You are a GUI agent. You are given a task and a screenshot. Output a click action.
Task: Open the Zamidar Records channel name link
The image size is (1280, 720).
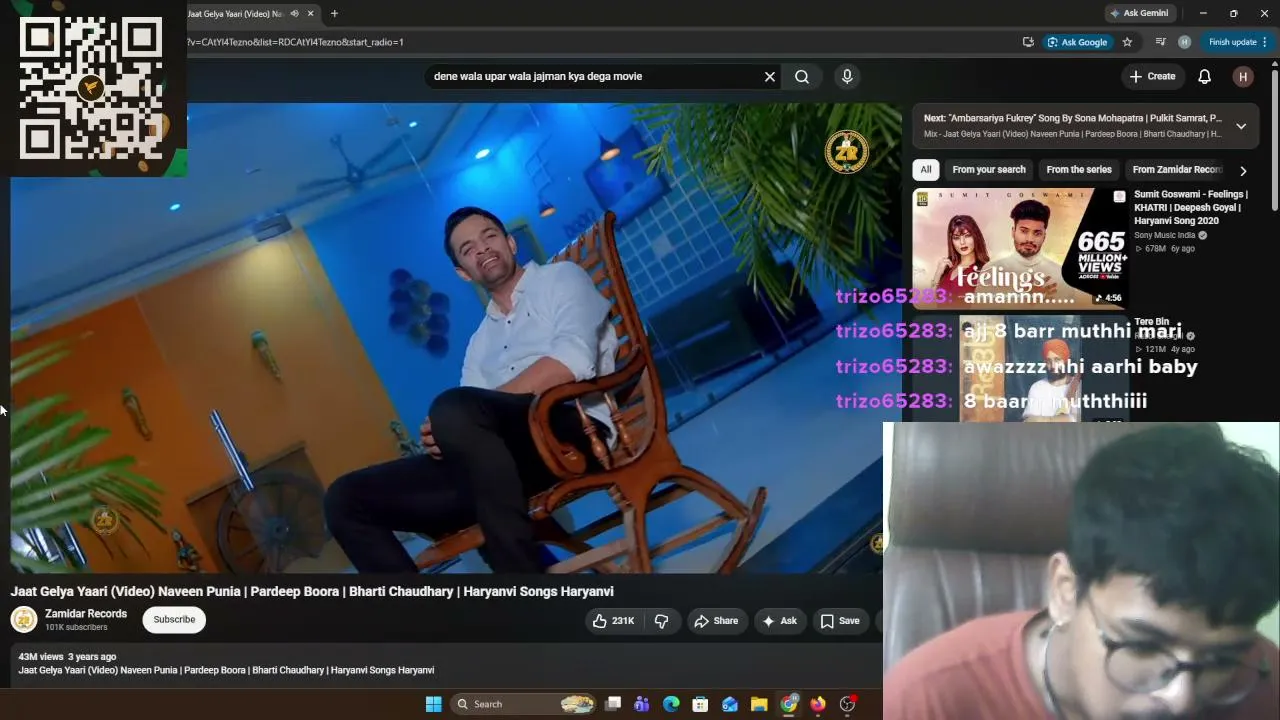click(86, 614)
